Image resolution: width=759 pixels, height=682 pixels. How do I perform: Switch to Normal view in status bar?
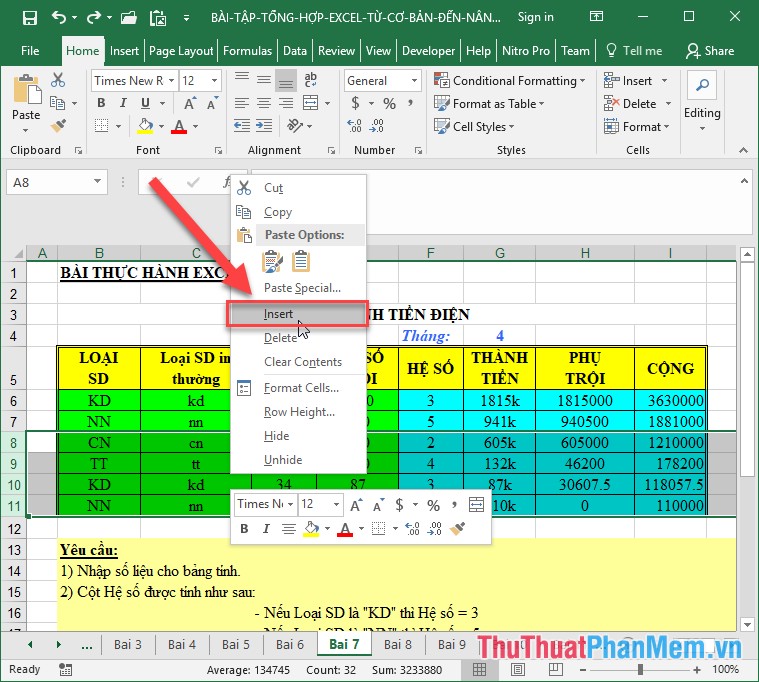pos(479,669)
